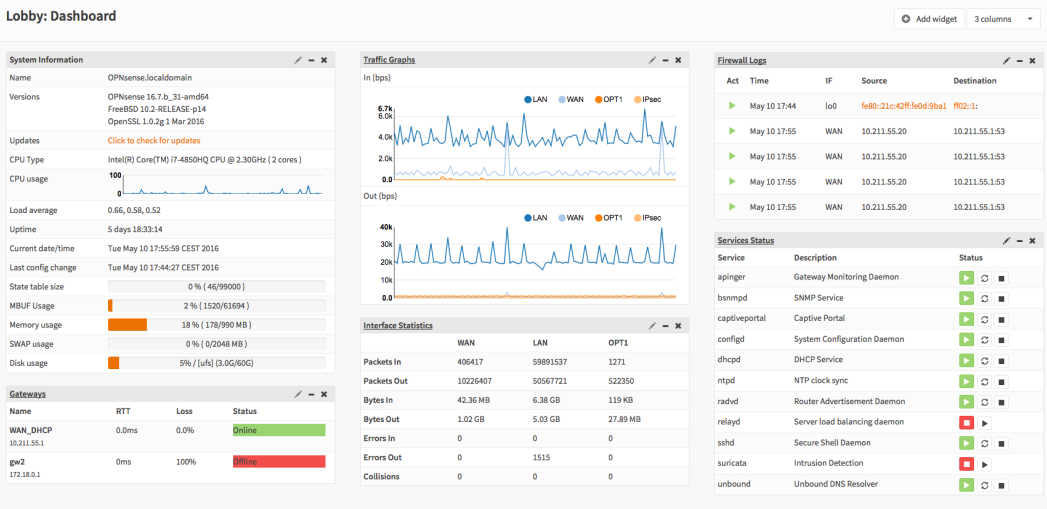
Task: Click the ff02::1: destination address
Action: pos(966,106)
